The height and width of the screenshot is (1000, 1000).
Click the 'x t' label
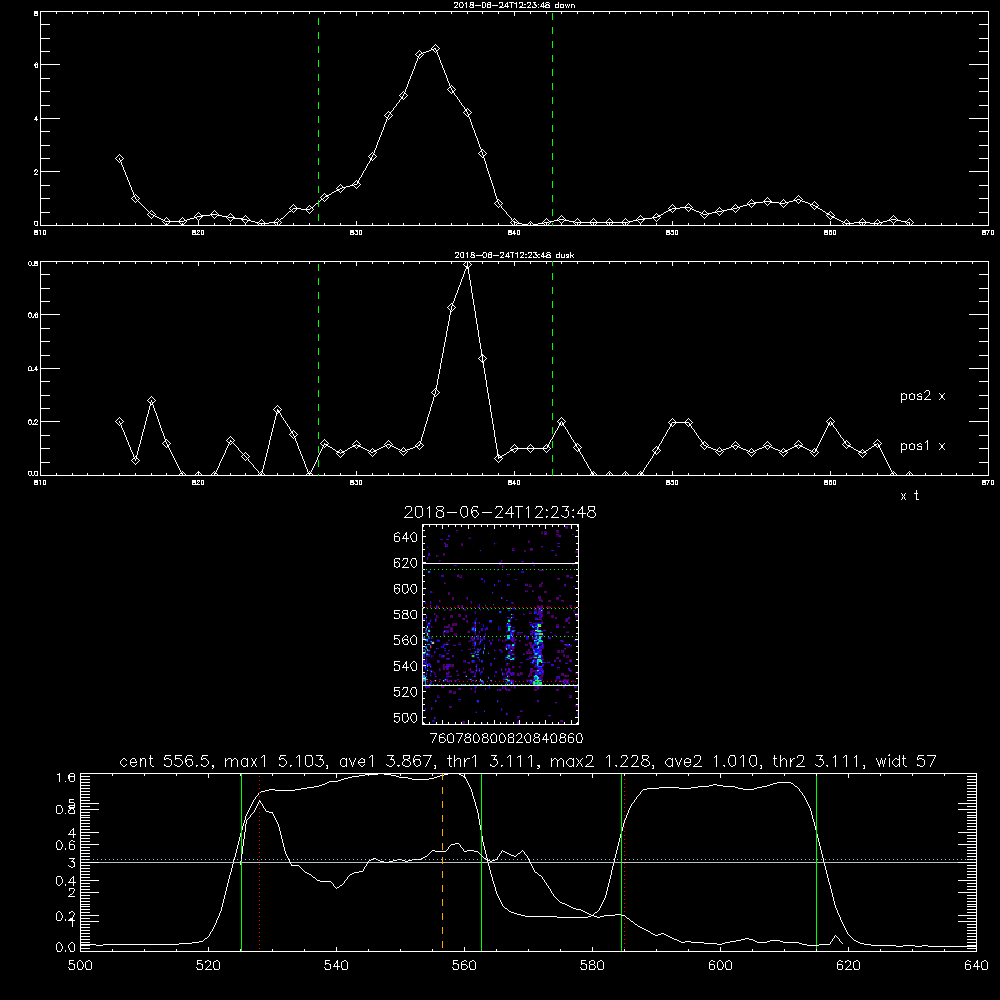909,496
